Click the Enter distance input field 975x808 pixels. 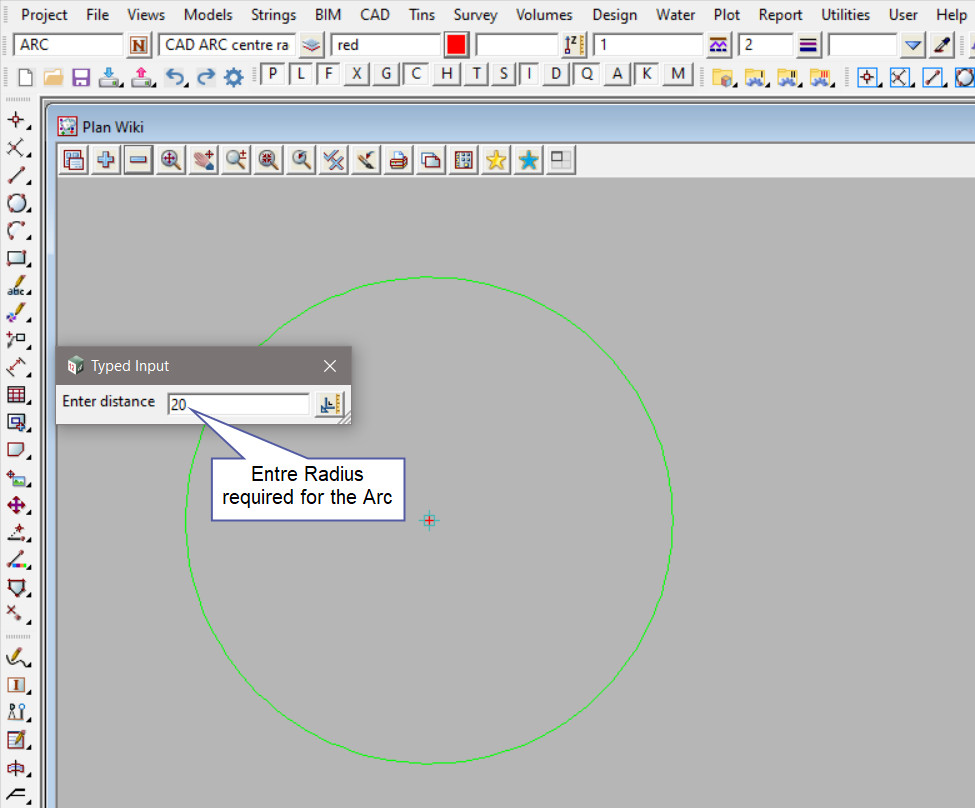pos(239,404)
